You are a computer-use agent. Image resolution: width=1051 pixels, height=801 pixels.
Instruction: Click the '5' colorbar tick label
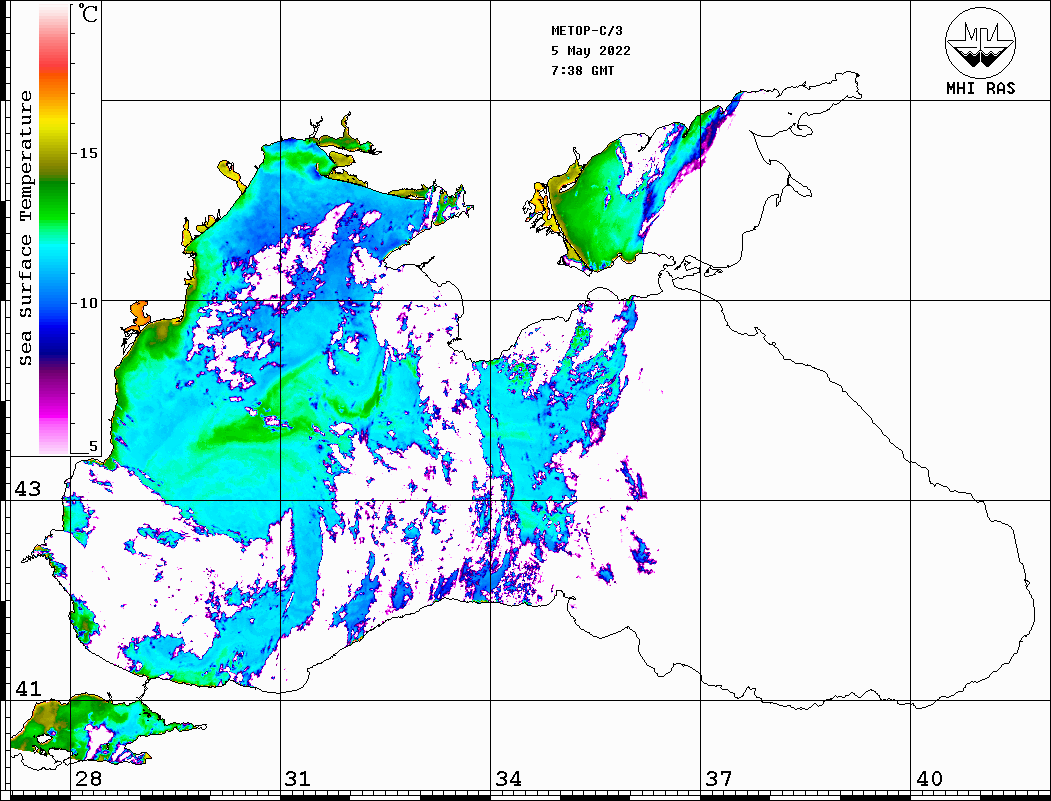[x=93, y=446]
